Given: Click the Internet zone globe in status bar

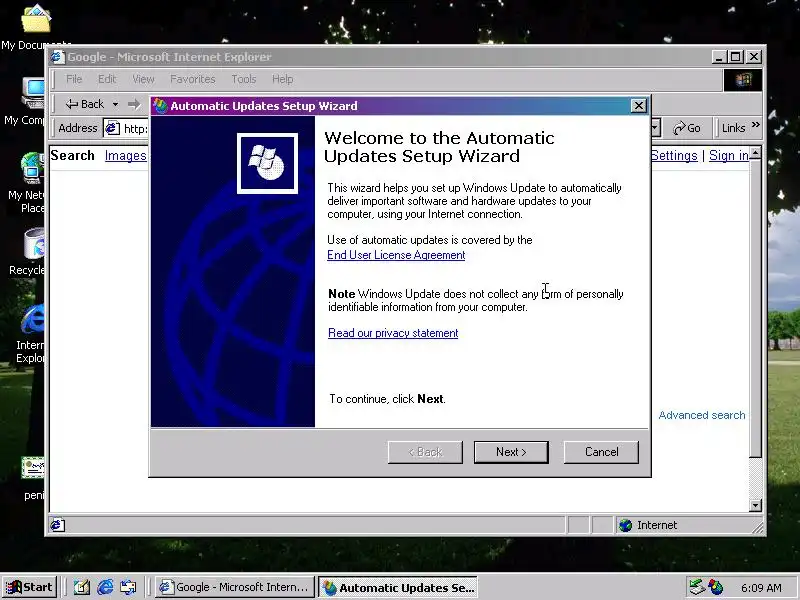Looking at the screenshot, I should pyautogui.click(x=626, y=525).
